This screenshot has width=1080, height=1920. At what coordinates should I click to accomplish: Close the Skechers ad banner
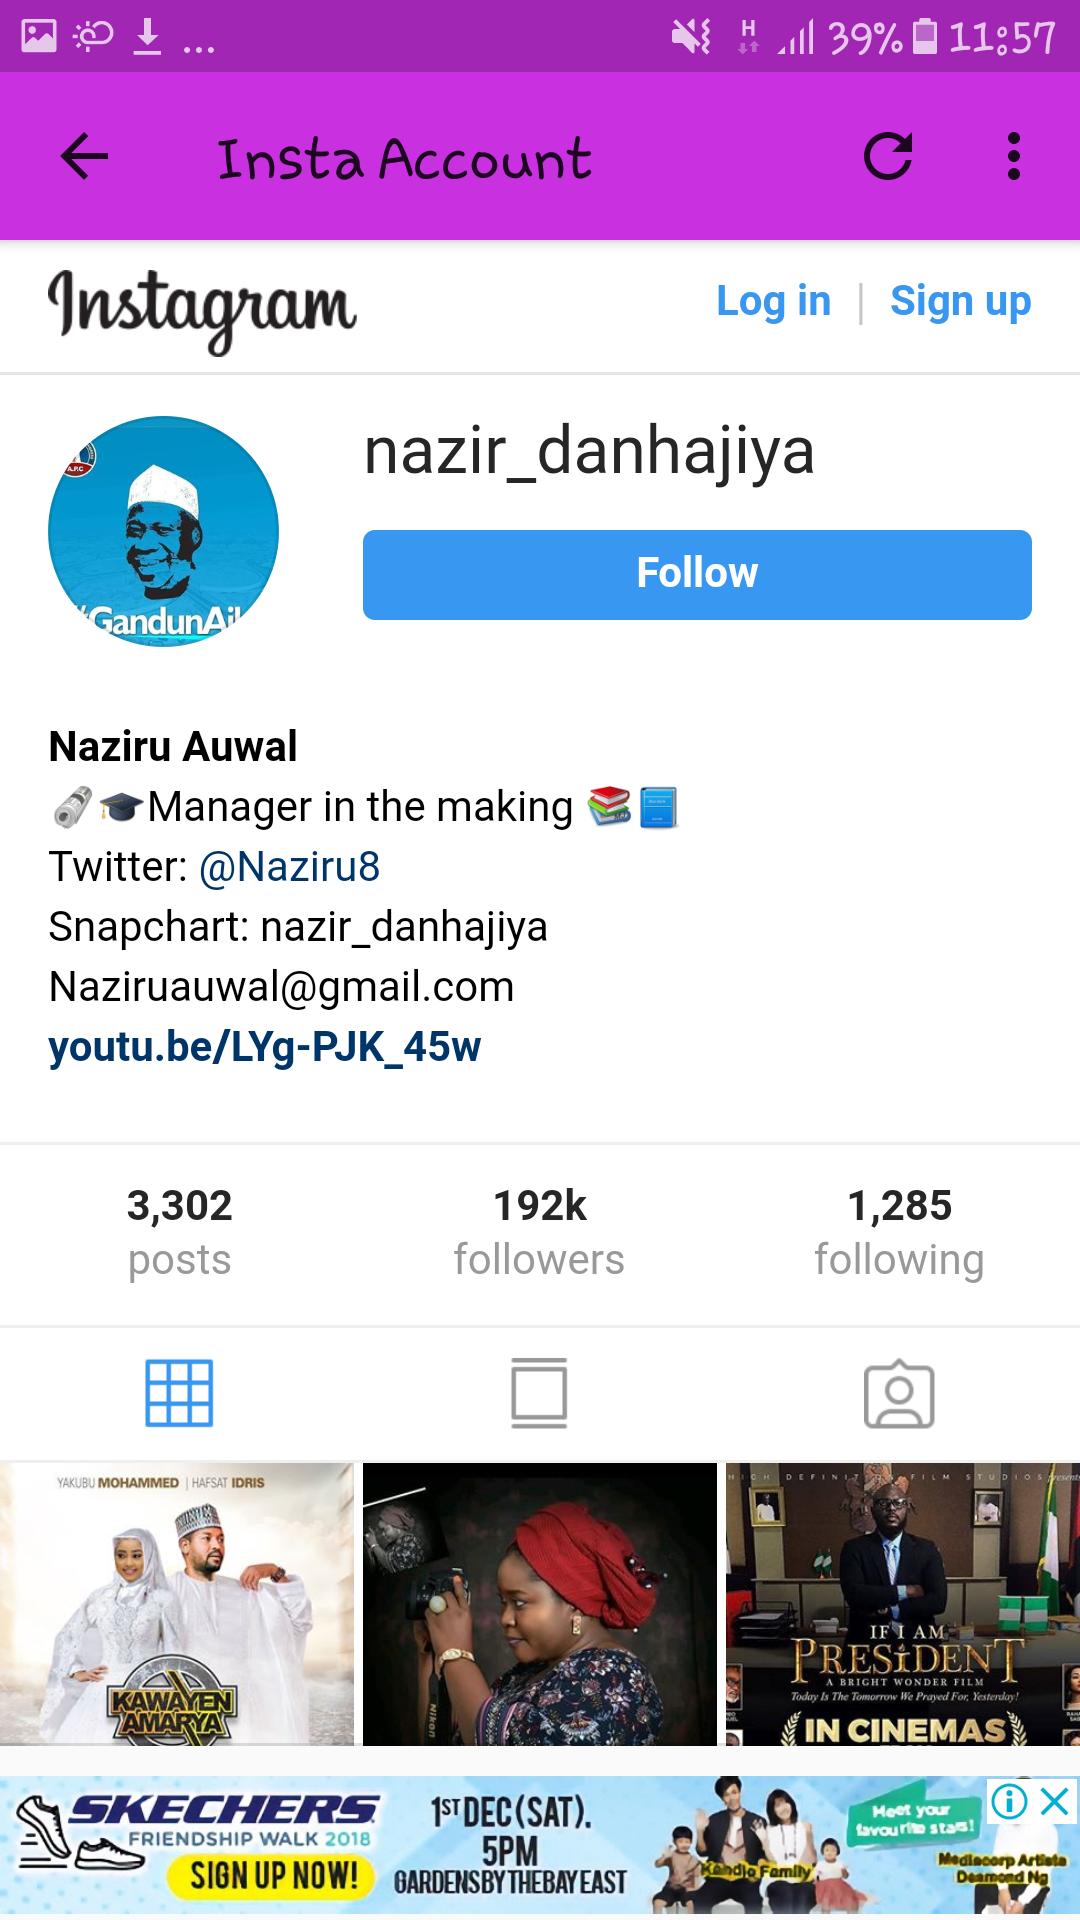(x=1055, y=1801)
